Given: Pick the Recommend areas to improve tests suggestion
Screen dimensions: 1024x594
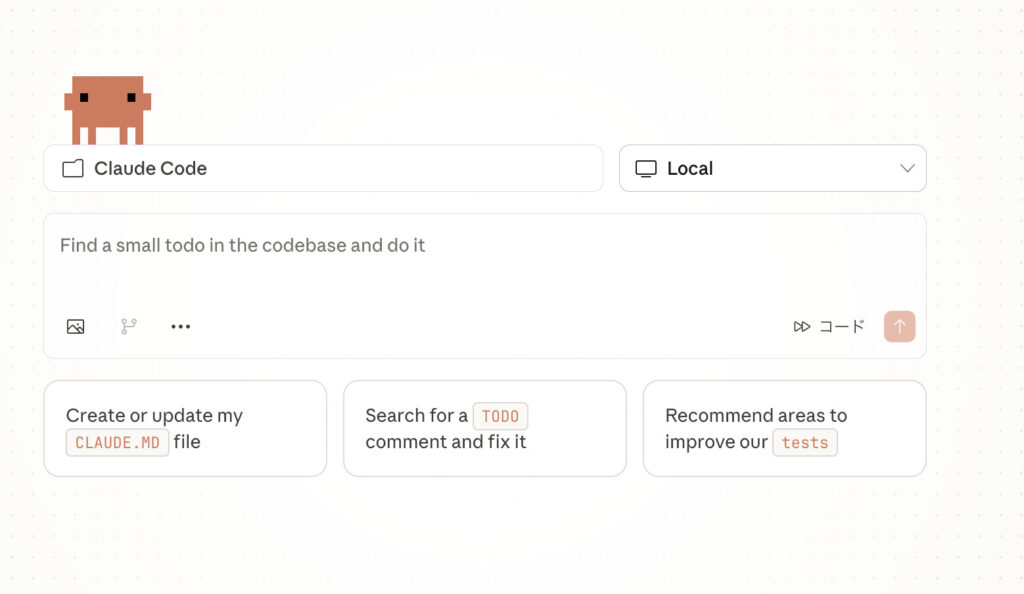Looking at the screenshot, I should (x=784, y=428).
